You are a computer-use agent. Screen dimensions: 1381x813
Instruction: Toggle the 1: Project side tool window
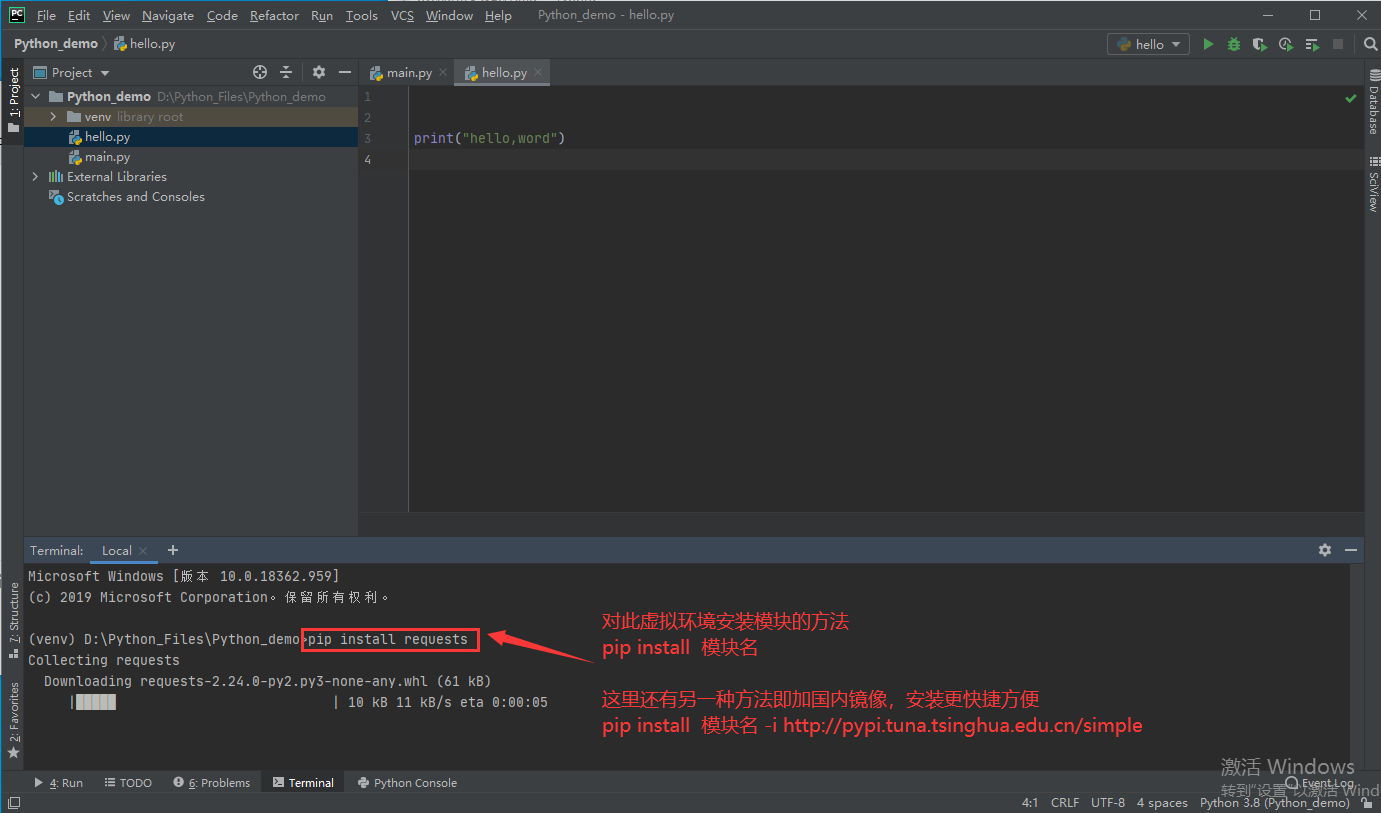[13, 100]
